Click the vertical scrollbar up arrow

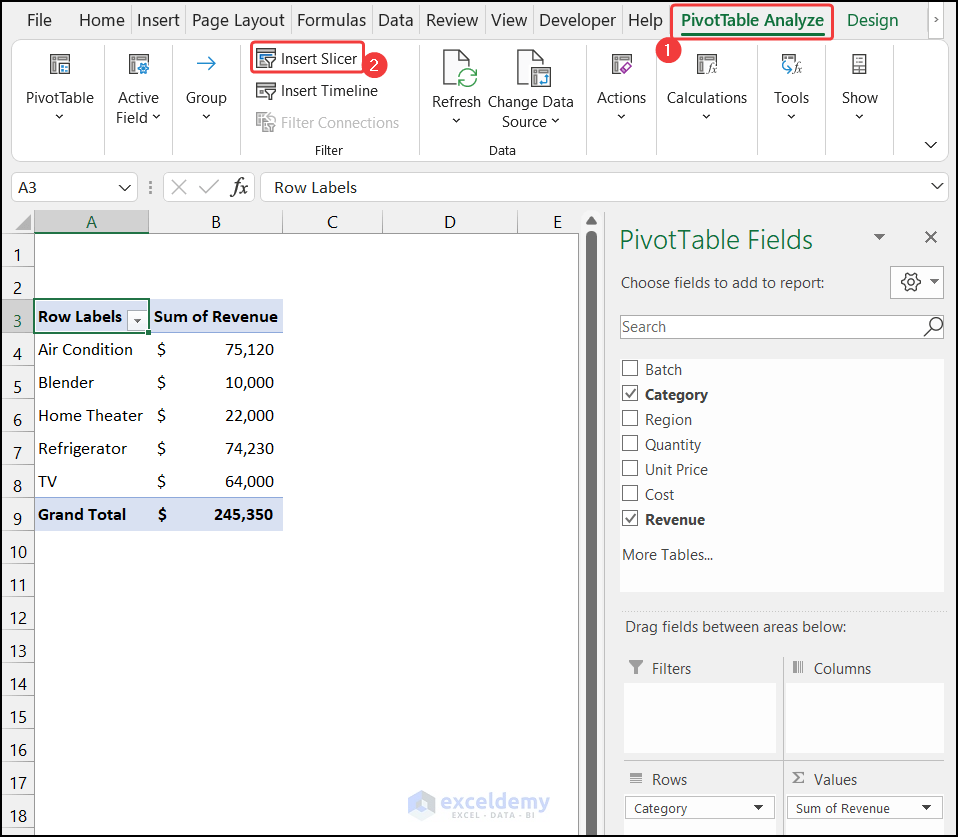pyautogui.click(x=591, y=220)
